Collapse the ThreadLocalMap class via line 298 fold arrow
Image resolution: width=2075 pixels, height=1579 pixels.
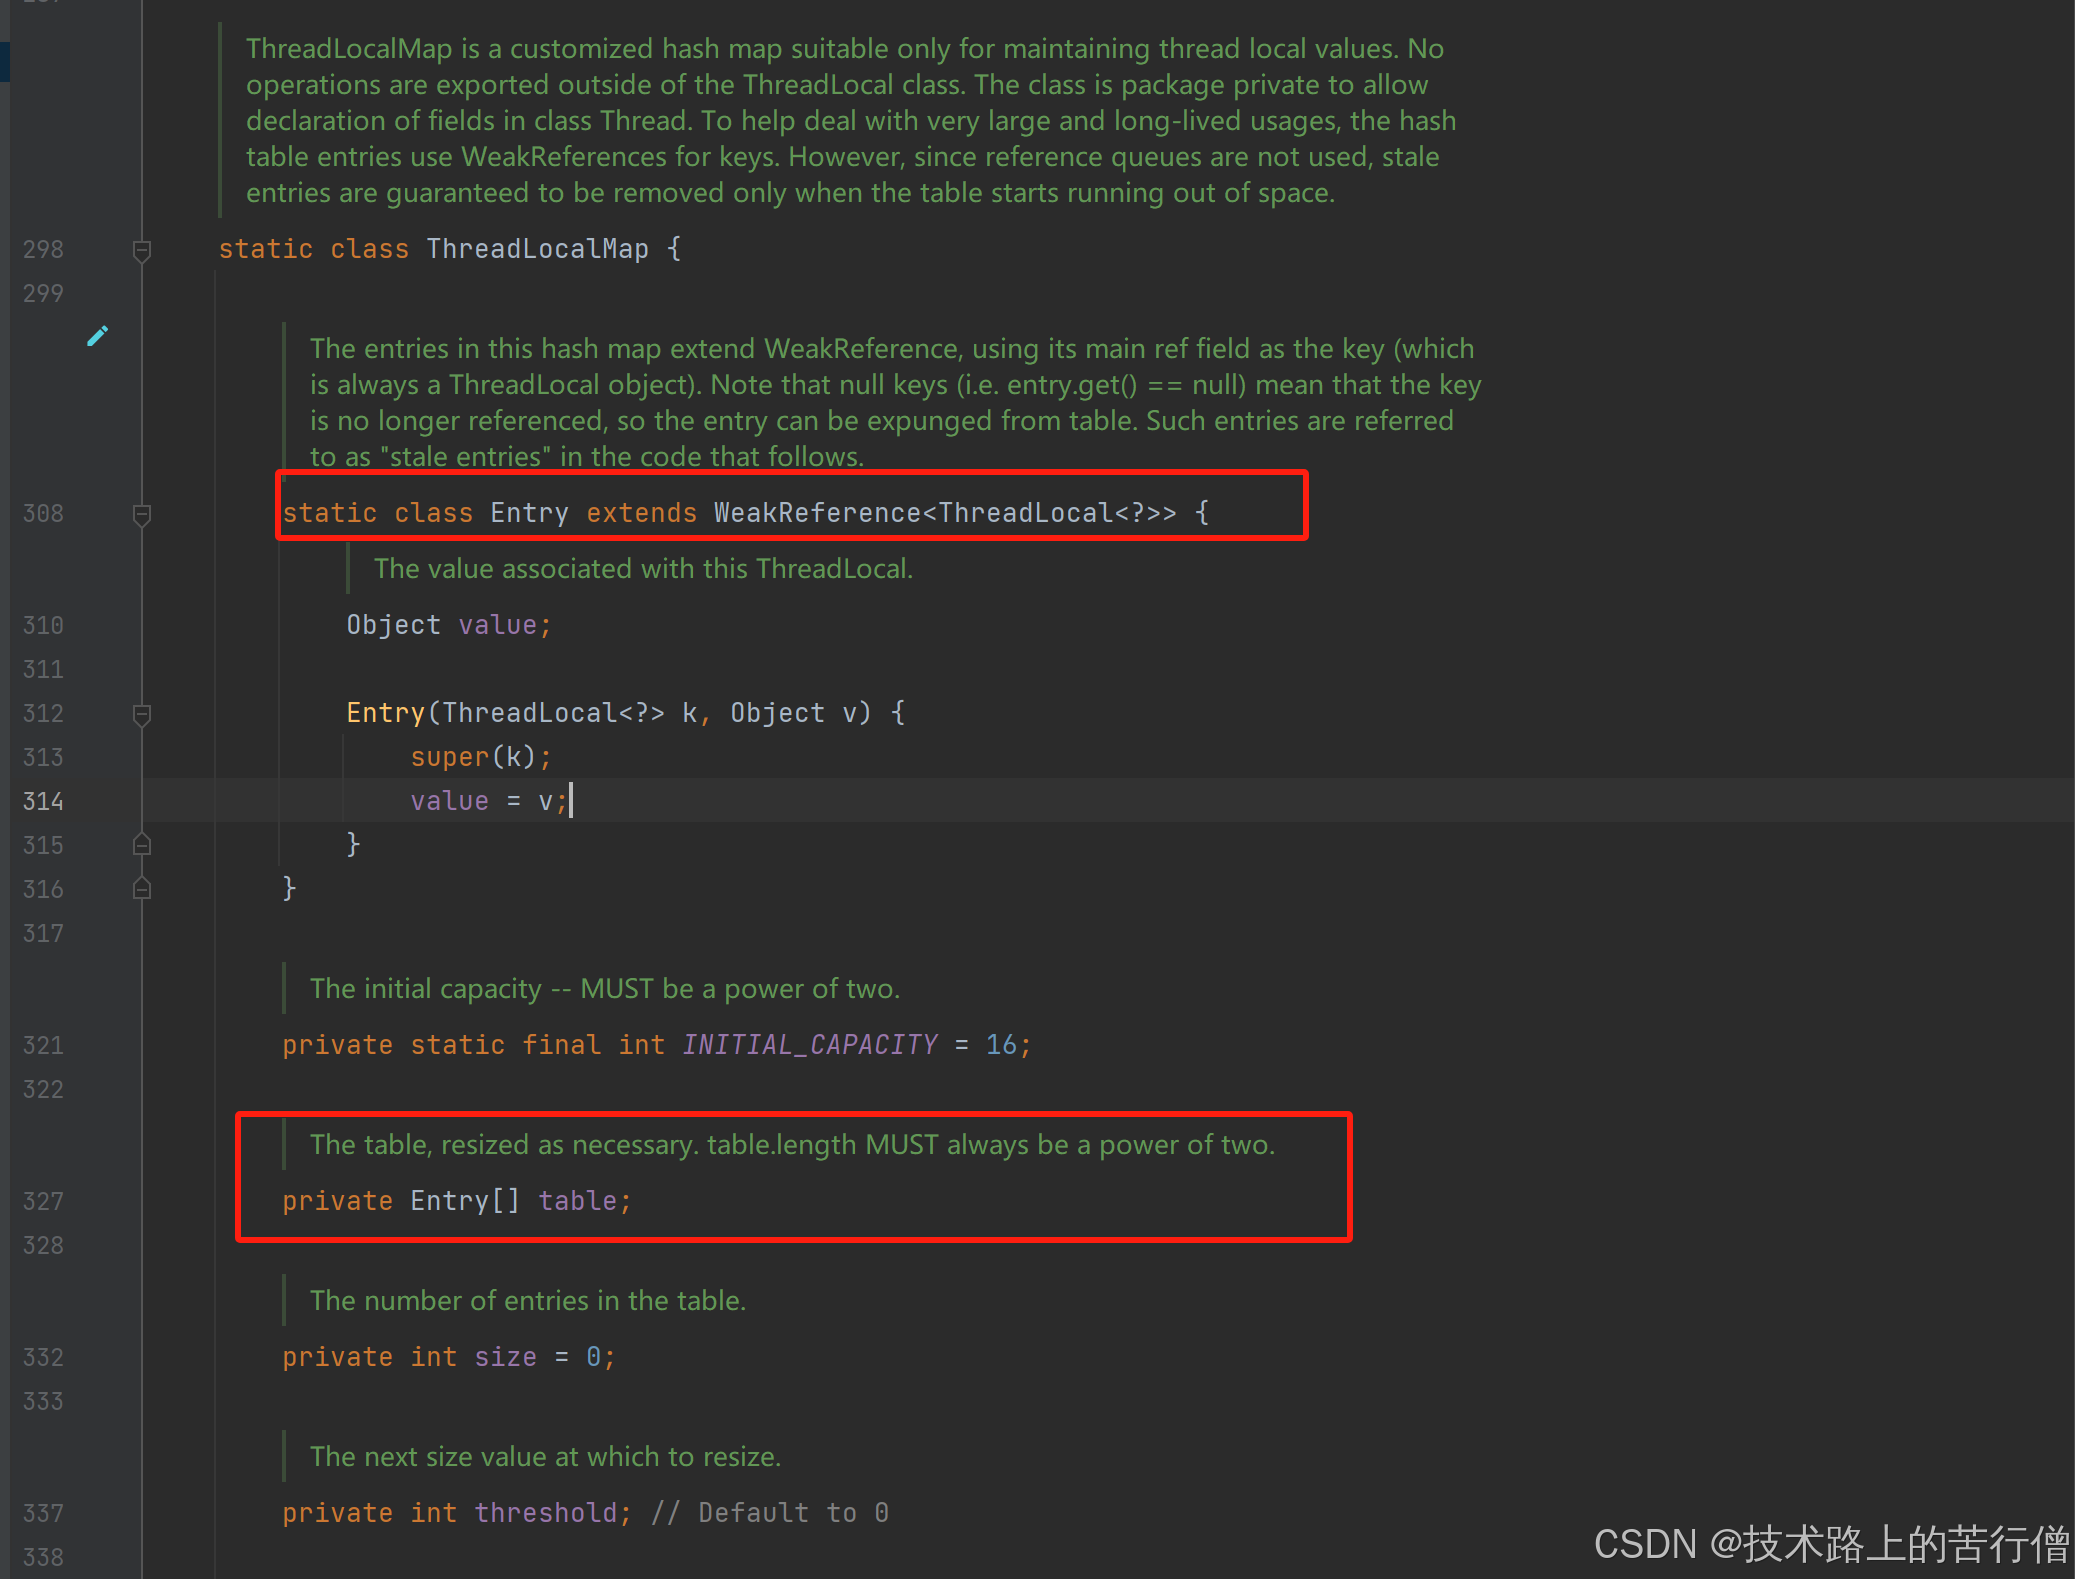tap(141, 250)
